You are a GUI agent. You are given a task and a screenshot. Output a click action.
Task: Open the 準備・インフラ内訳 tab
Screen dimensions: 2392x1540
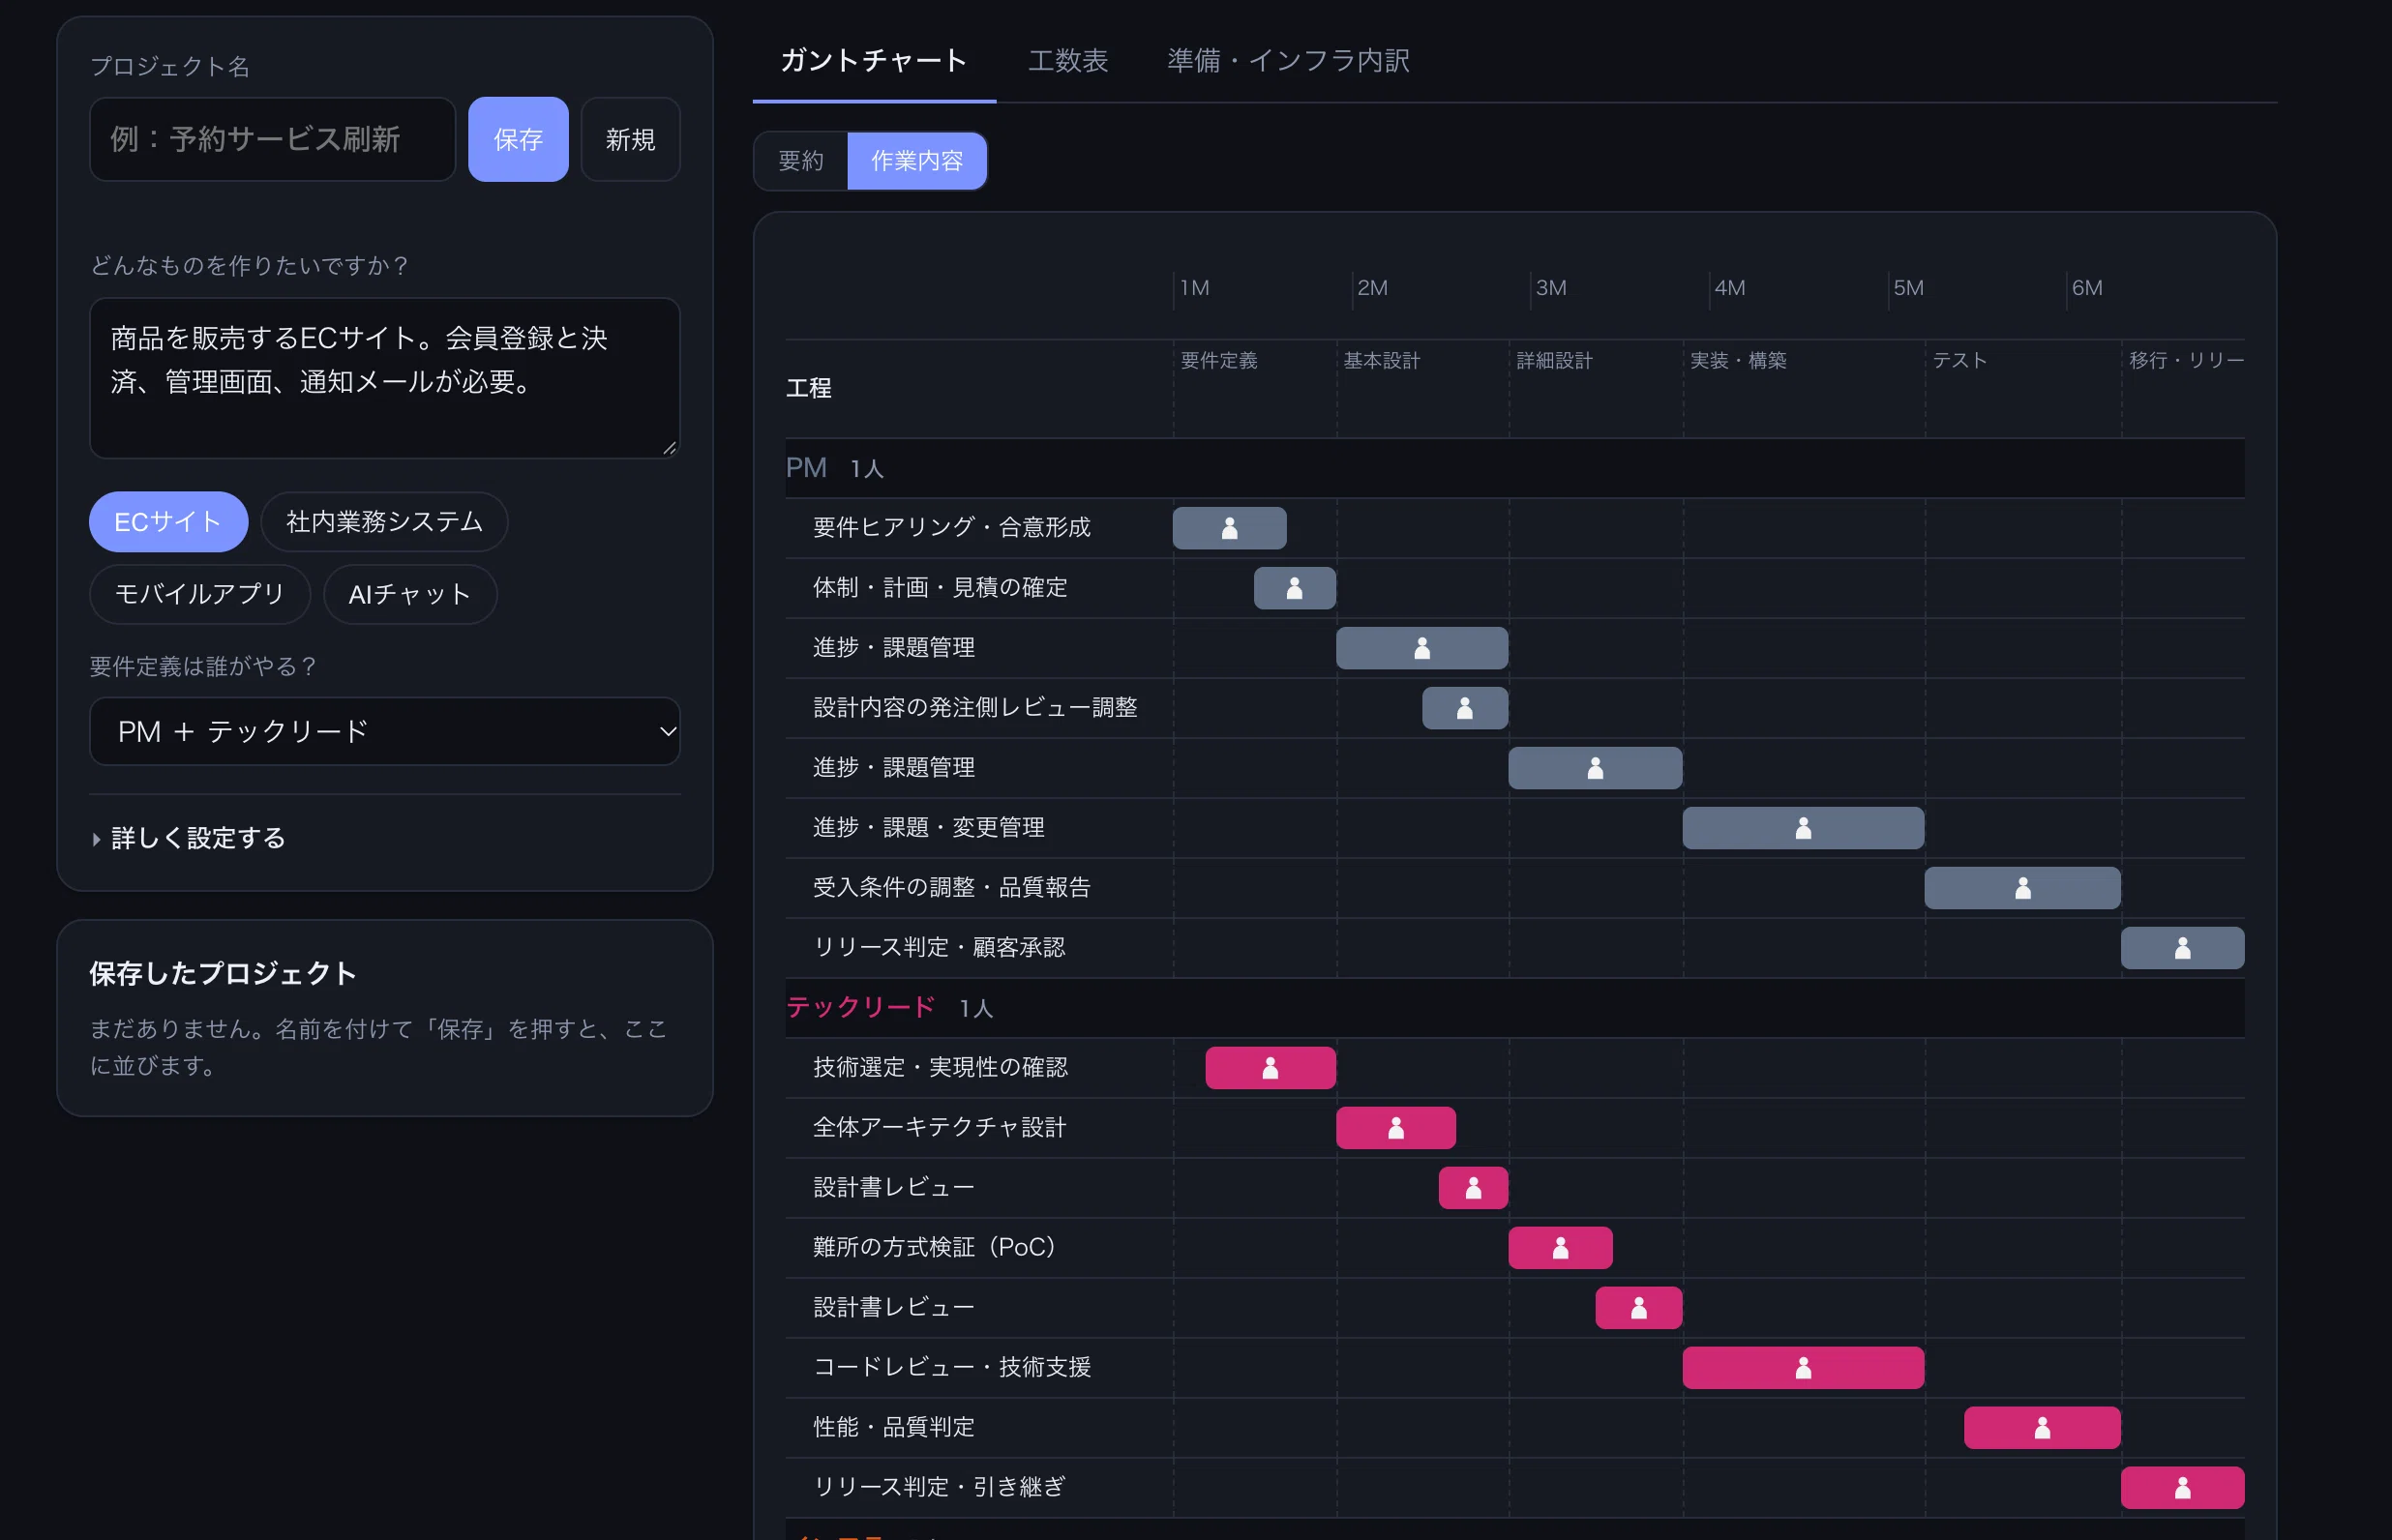tap(1288, 61)
